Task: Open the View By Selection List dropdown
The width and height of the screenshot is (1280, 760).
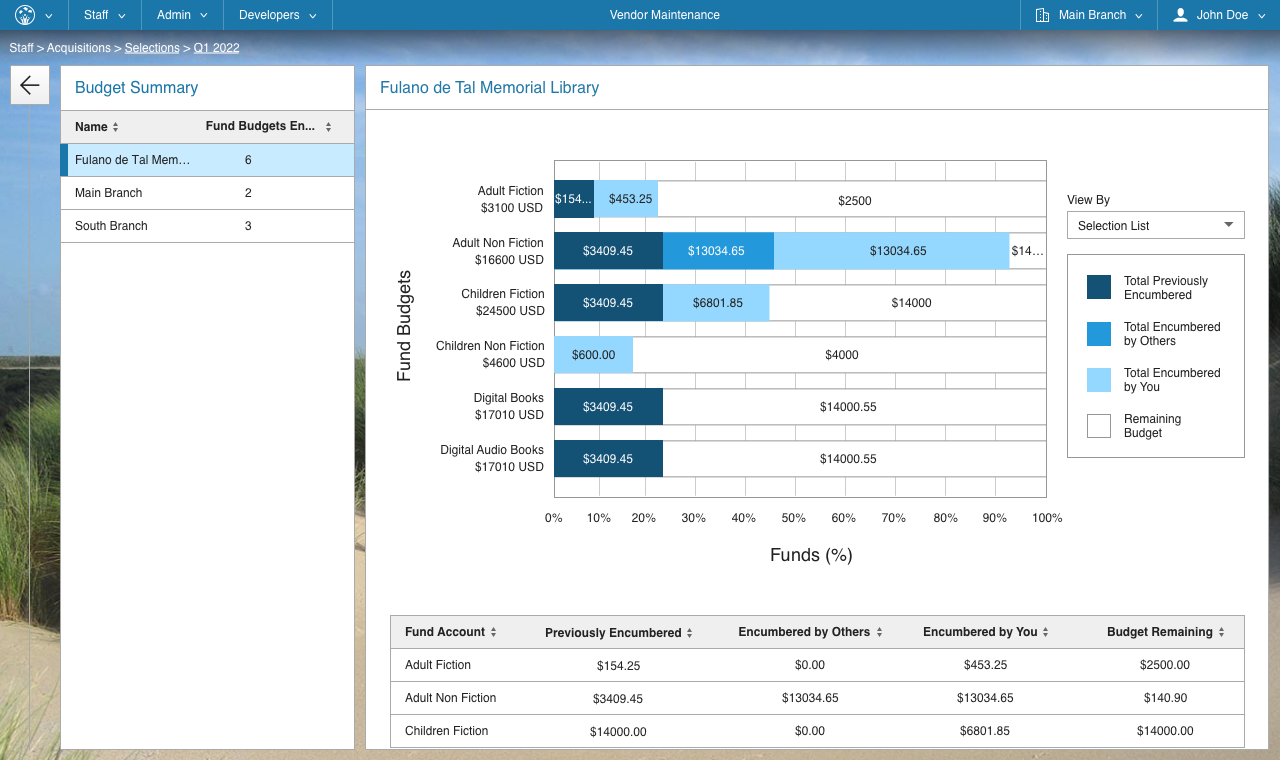Action: (1155, 225)
